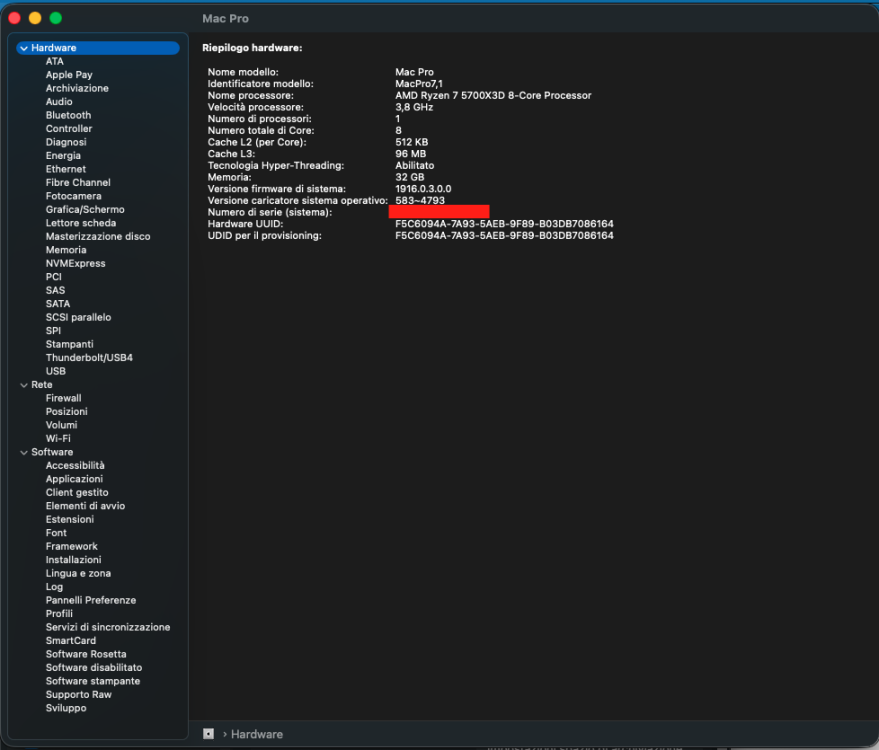Open Servizi di sincronizzazione entry
The height and width of the screenshot is (750, 879).
pyautogui.click(x=108, y=627)
